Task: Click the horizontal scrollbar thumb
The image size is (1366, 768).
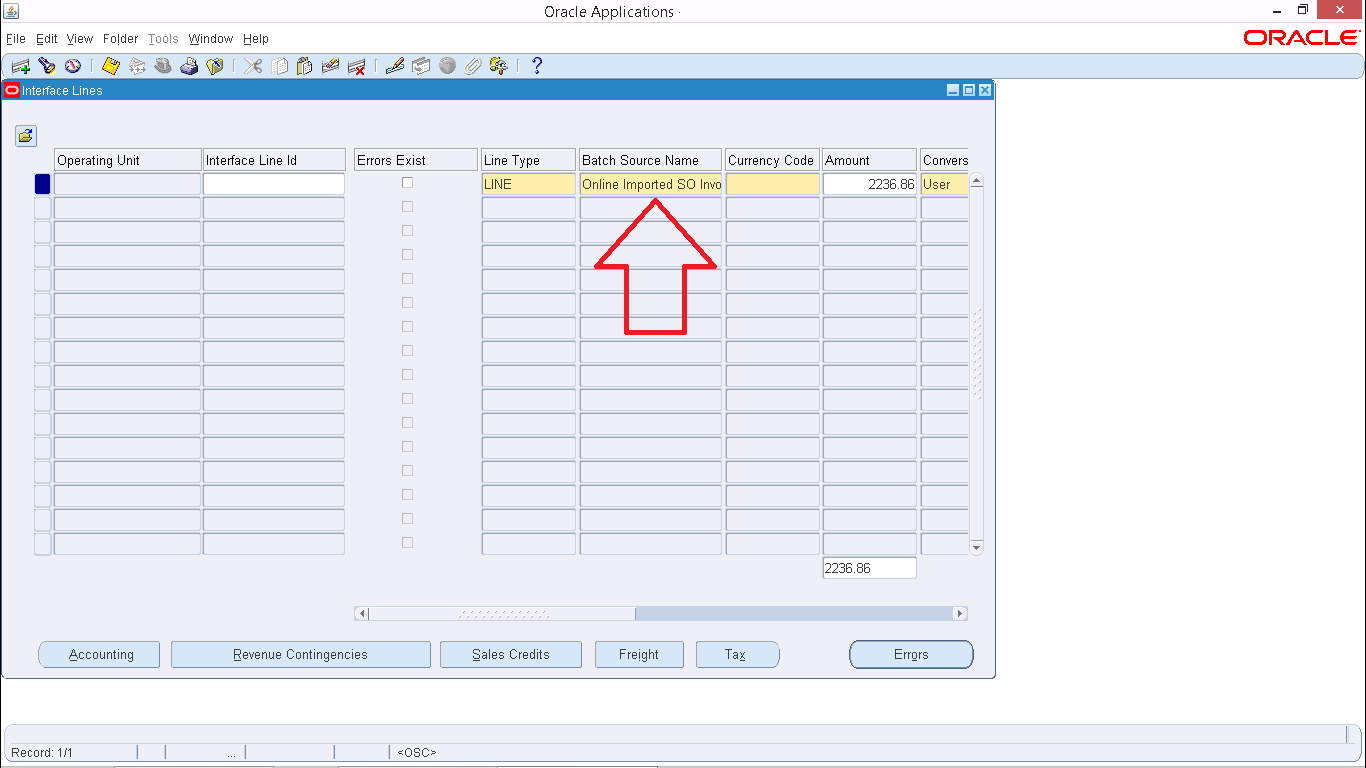Action: point(502,614)
